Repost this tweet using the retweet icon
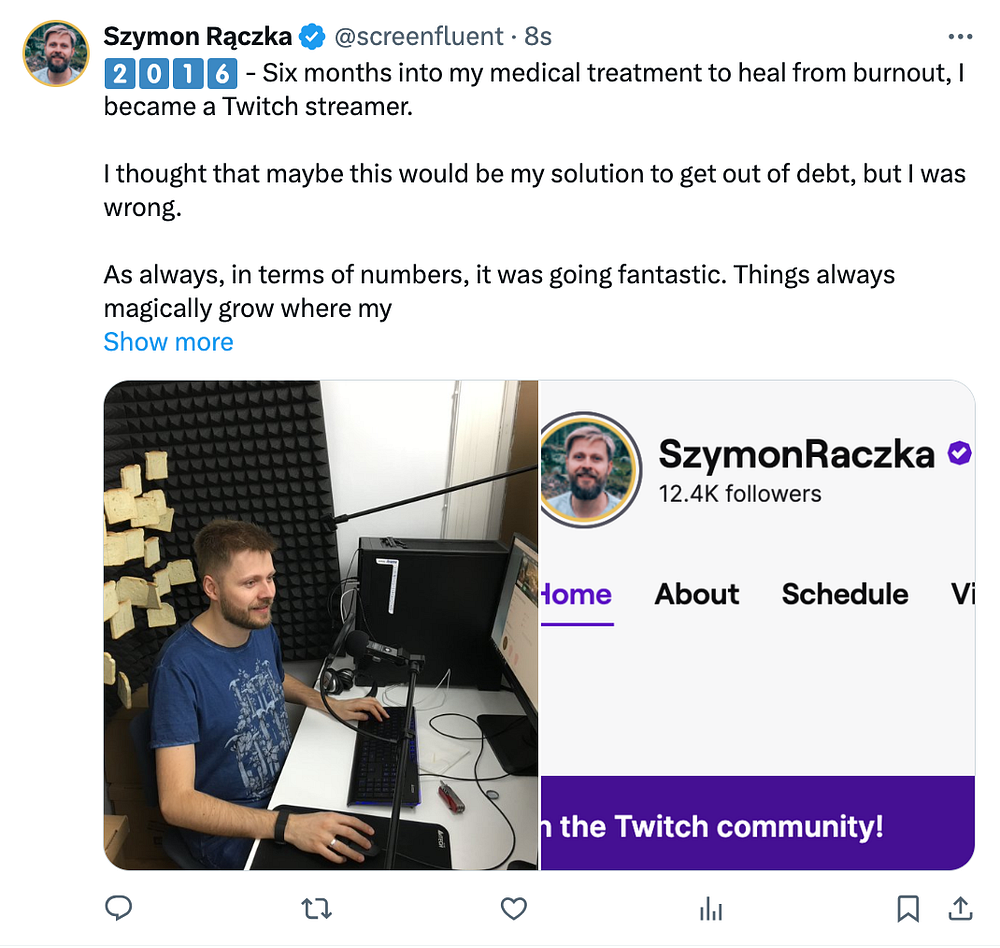The width and height of the screenshot is (1000, 948). tap(316, 908)
